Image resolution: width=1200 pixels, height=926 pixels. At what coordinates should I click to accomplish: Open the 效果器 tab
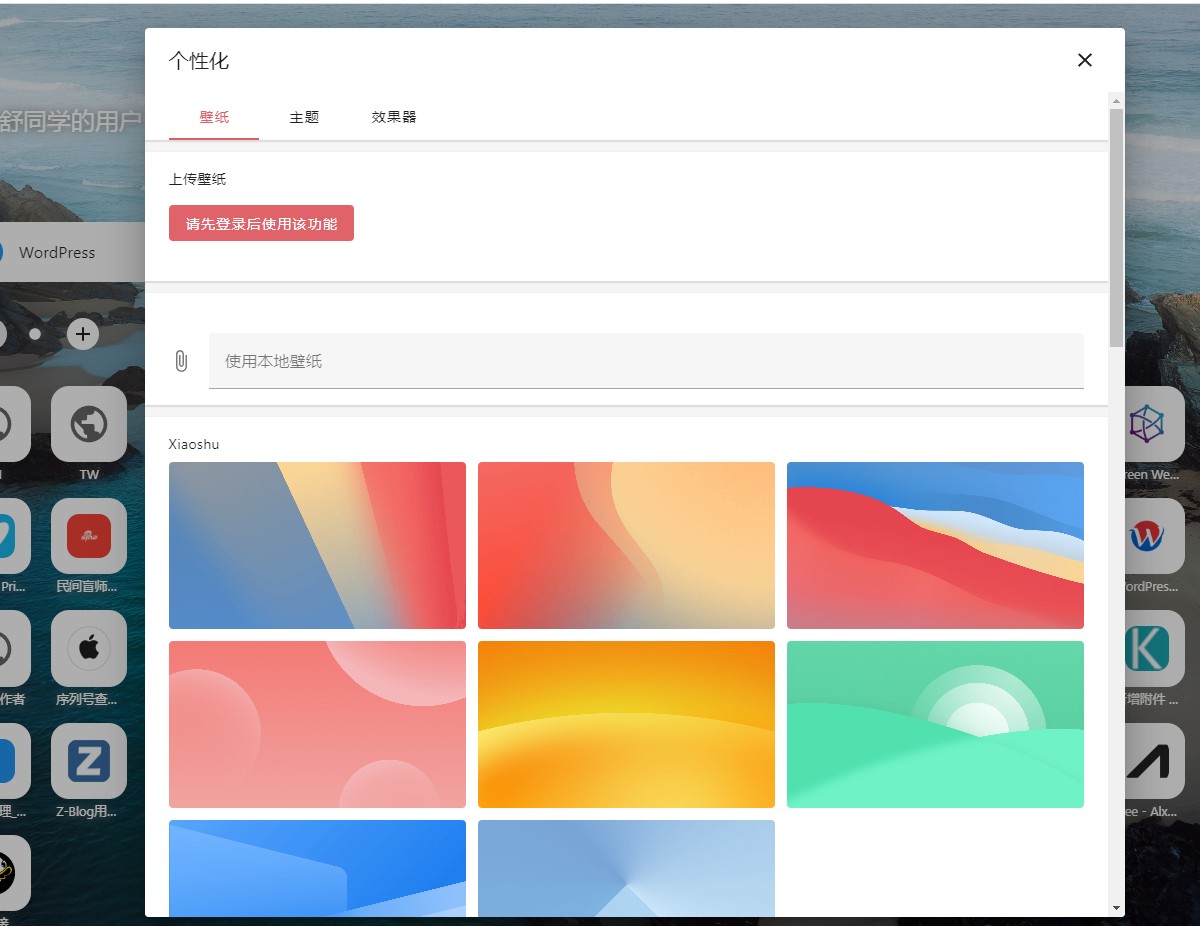(394, 117)
